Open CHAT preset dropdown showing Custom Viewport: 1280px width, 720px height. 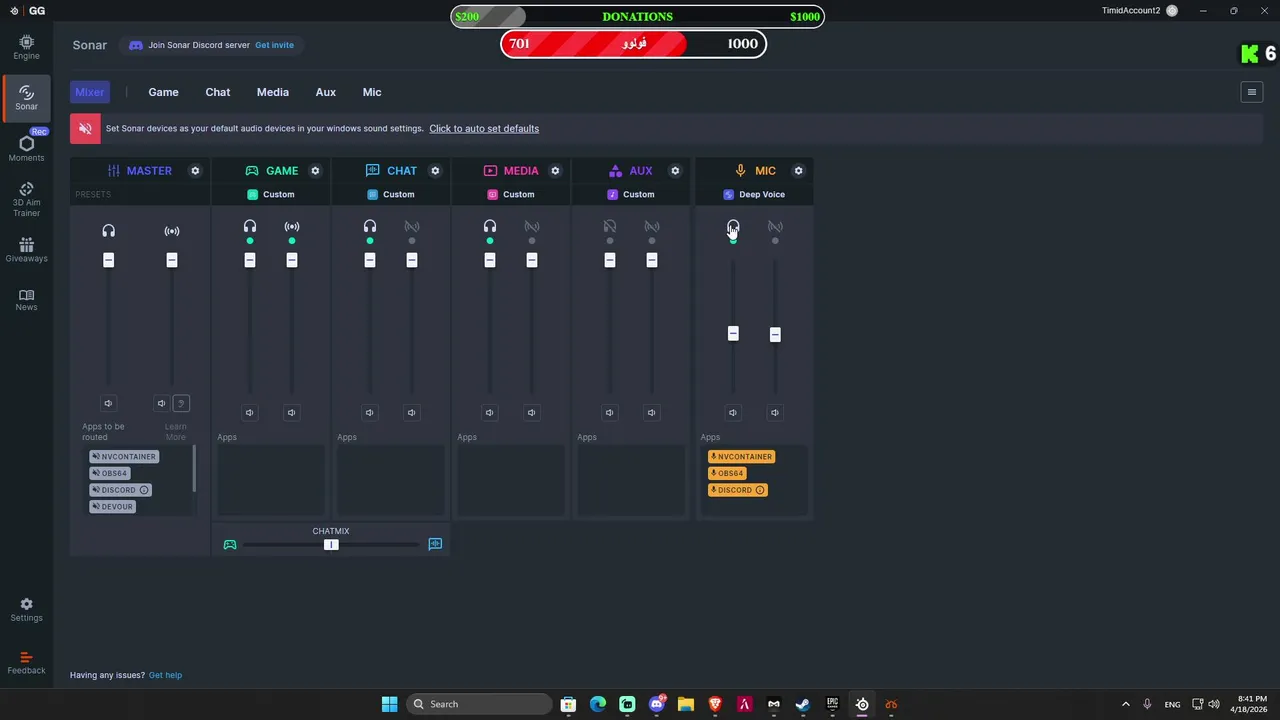[x=391, y=194]
